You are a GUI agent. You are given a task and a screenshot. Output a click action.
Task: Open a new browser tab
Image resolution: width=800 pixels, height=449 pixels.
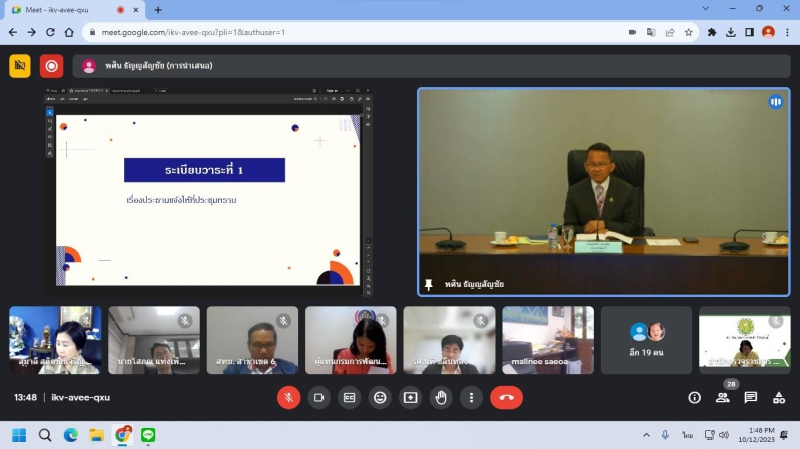[x=158, y=10]
